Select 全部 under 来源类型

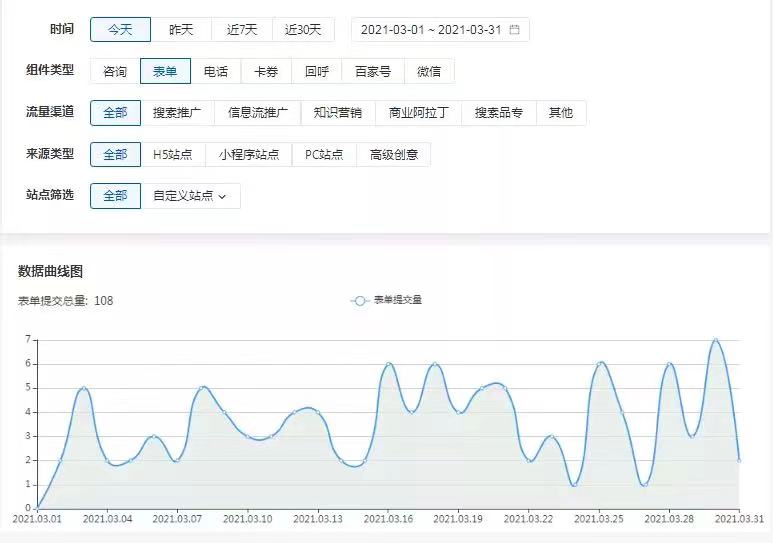point(115,154)
